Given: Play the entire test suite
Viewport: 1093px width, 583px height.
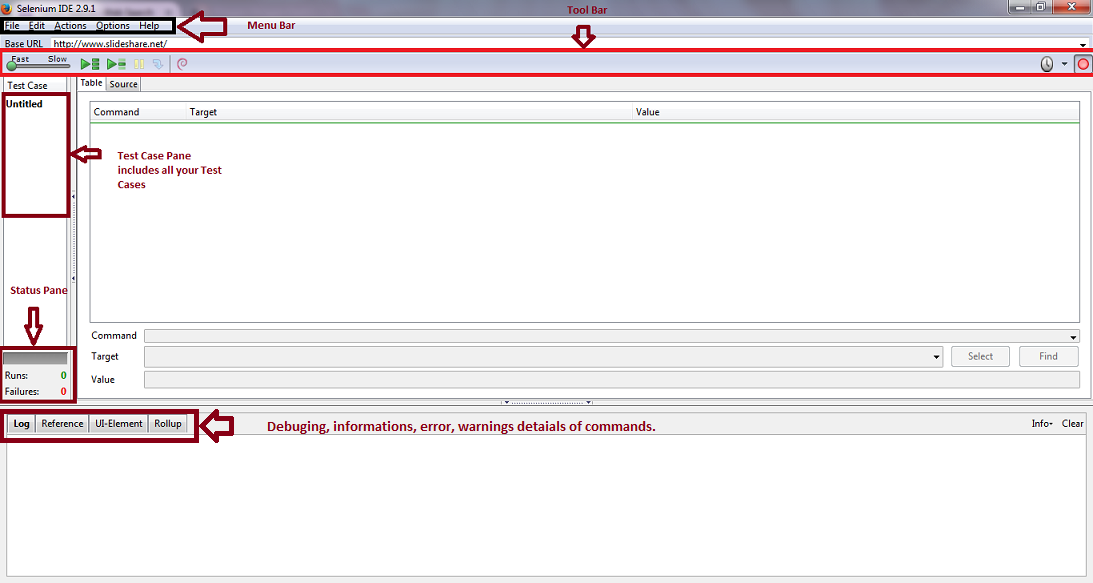Looking at the screenshot, I should (88, 63).
